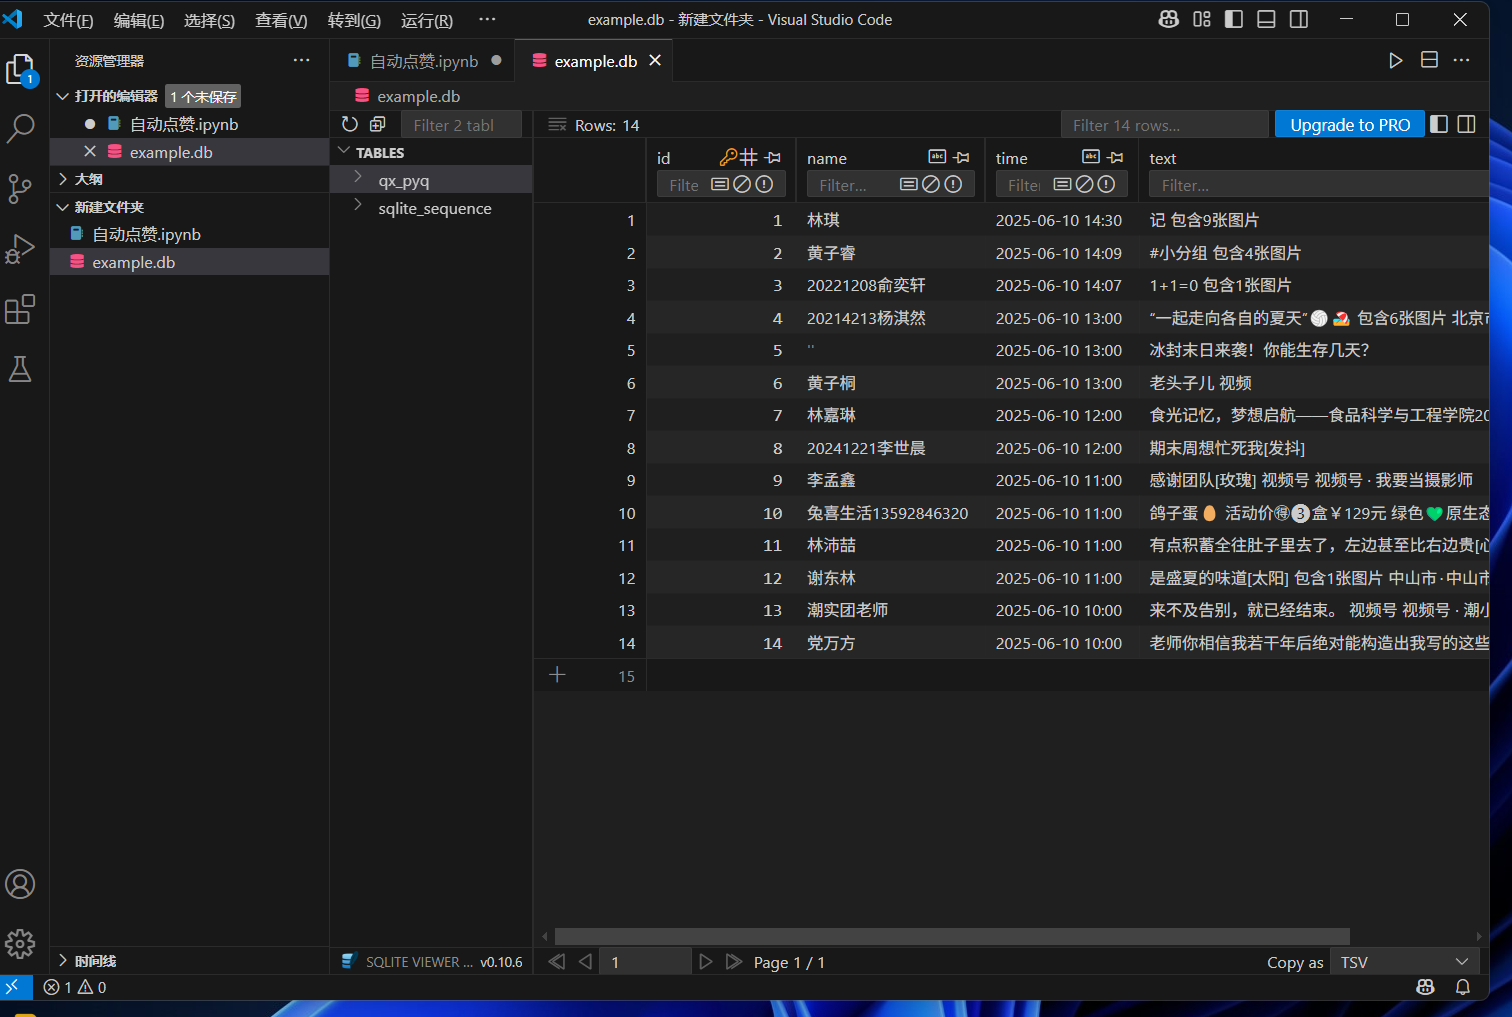Viewport: 1512px width, 1017px height.
Task: Expand the 时间线 timeline section
Action: coord(63,961)
